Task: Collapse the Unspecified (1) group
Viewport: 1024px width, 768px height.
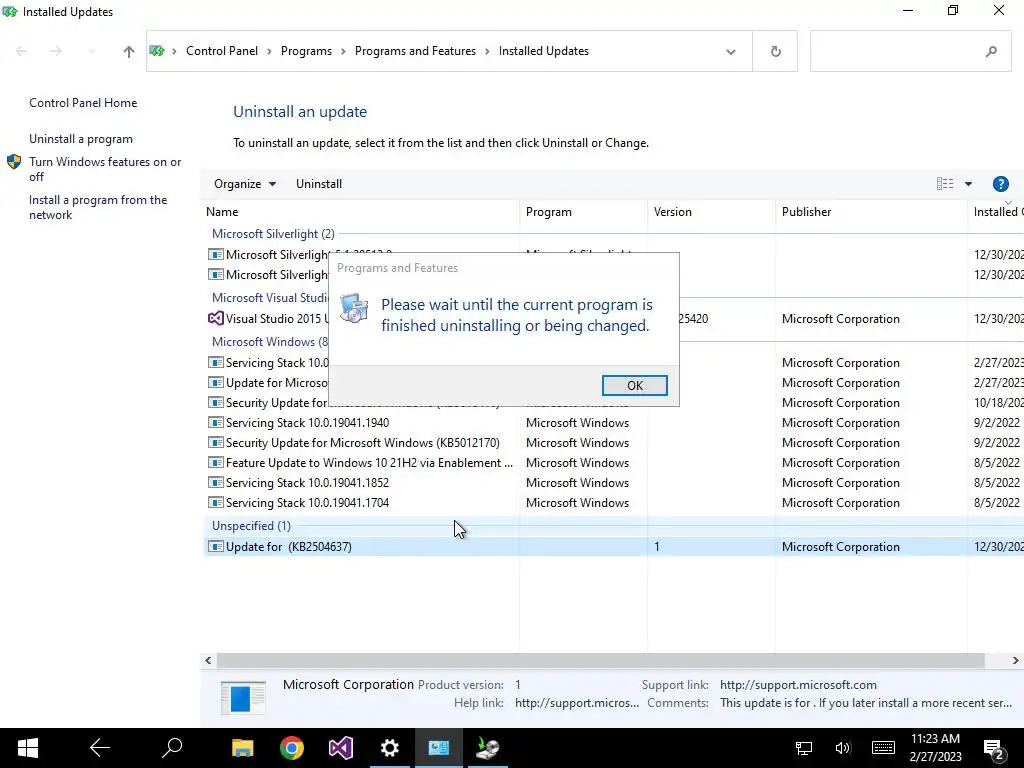Action: pos(251,526)
